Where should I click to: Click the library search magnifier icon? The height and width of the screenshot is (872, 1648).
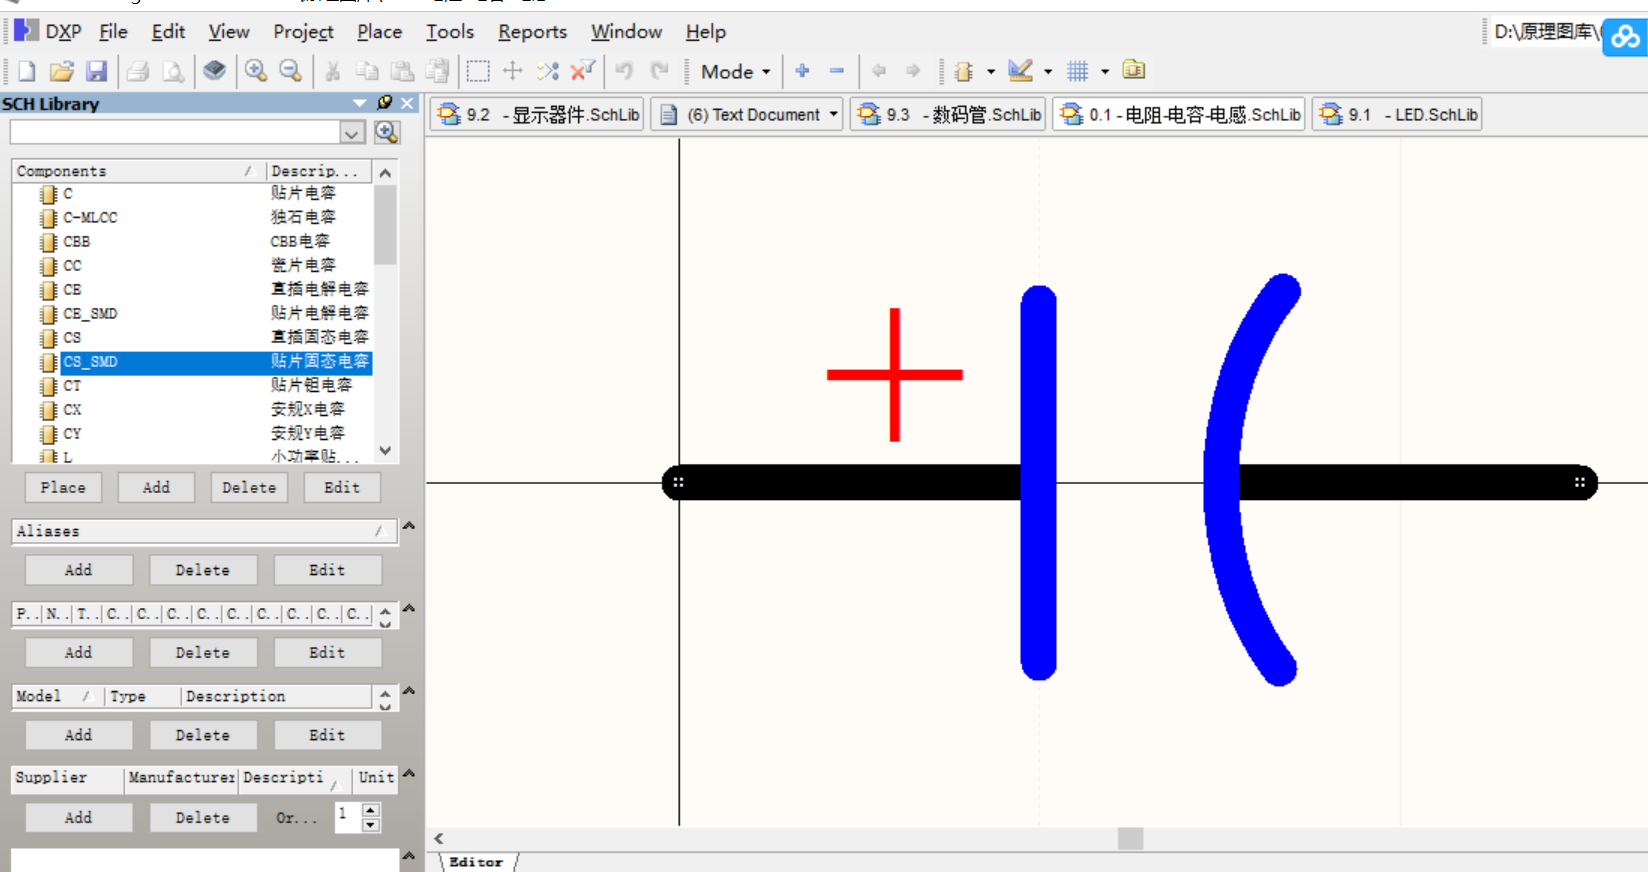coord(387,132)
